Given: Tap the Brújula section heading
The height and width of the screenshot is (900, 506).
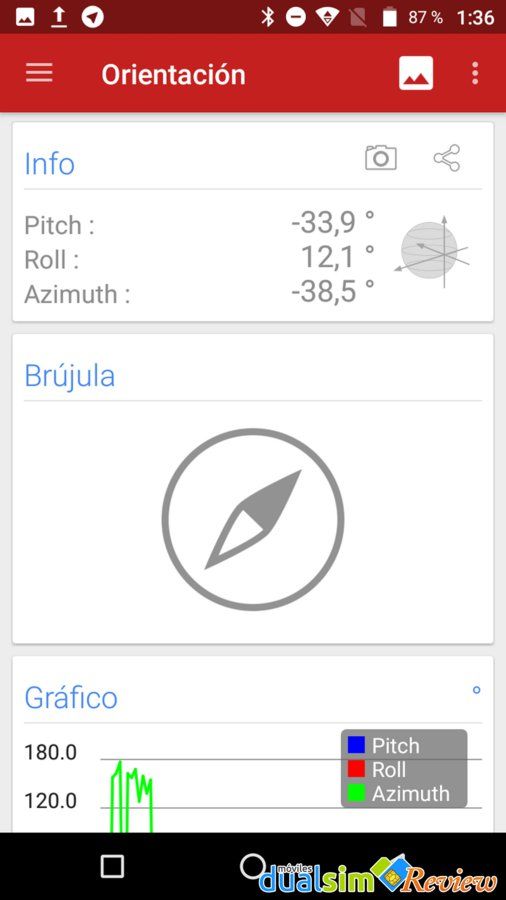Looking at the screenshot, I should 69,377.
